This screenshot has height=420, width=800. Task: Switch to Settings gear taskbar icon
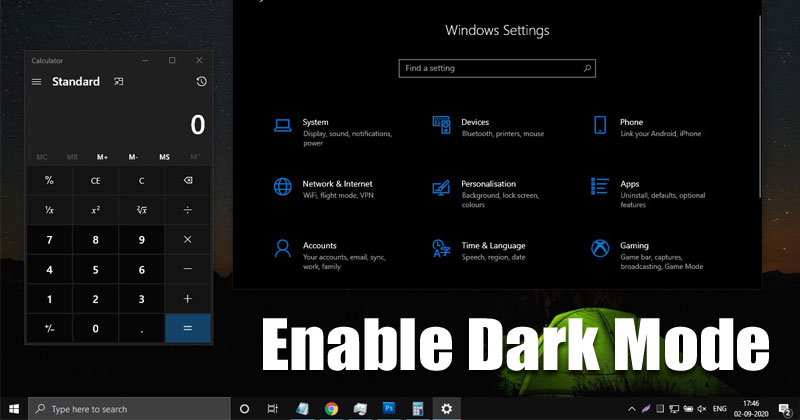[x=446, y=409]
